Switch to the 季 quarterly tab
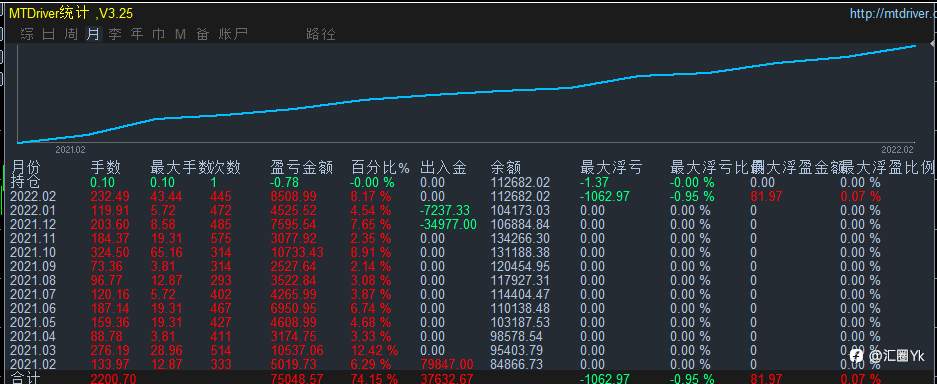937x384 pixels. (x=115, y=34)
